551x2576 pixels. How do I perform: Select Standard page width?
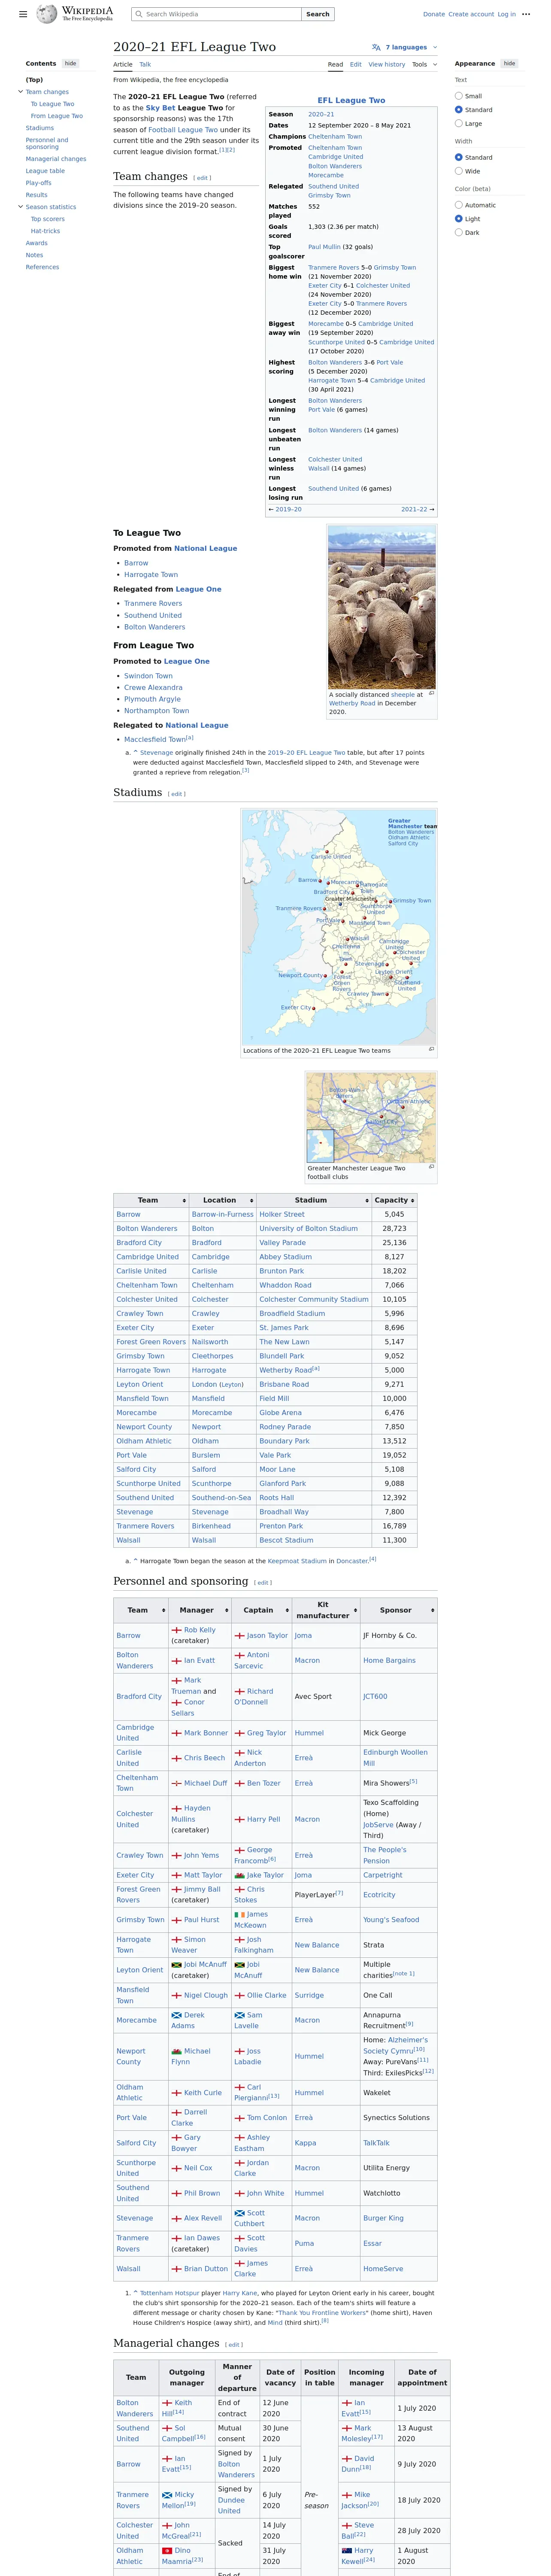(x=459, y=157)
